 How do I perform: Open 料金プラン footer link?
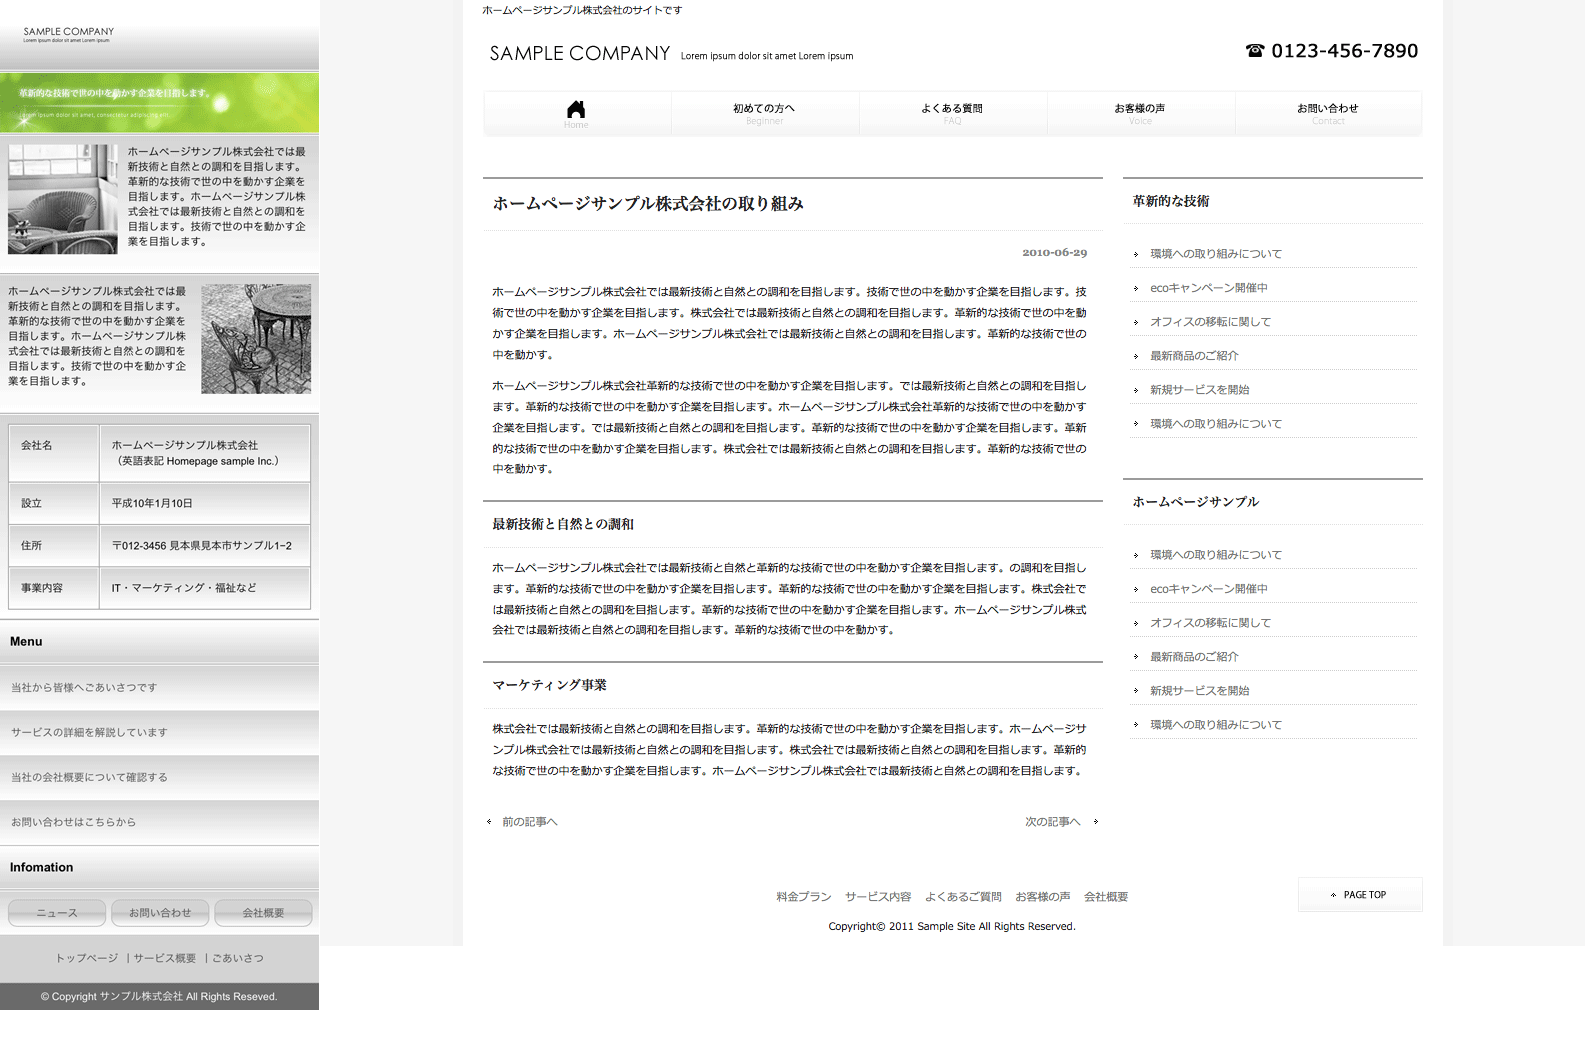803,897
